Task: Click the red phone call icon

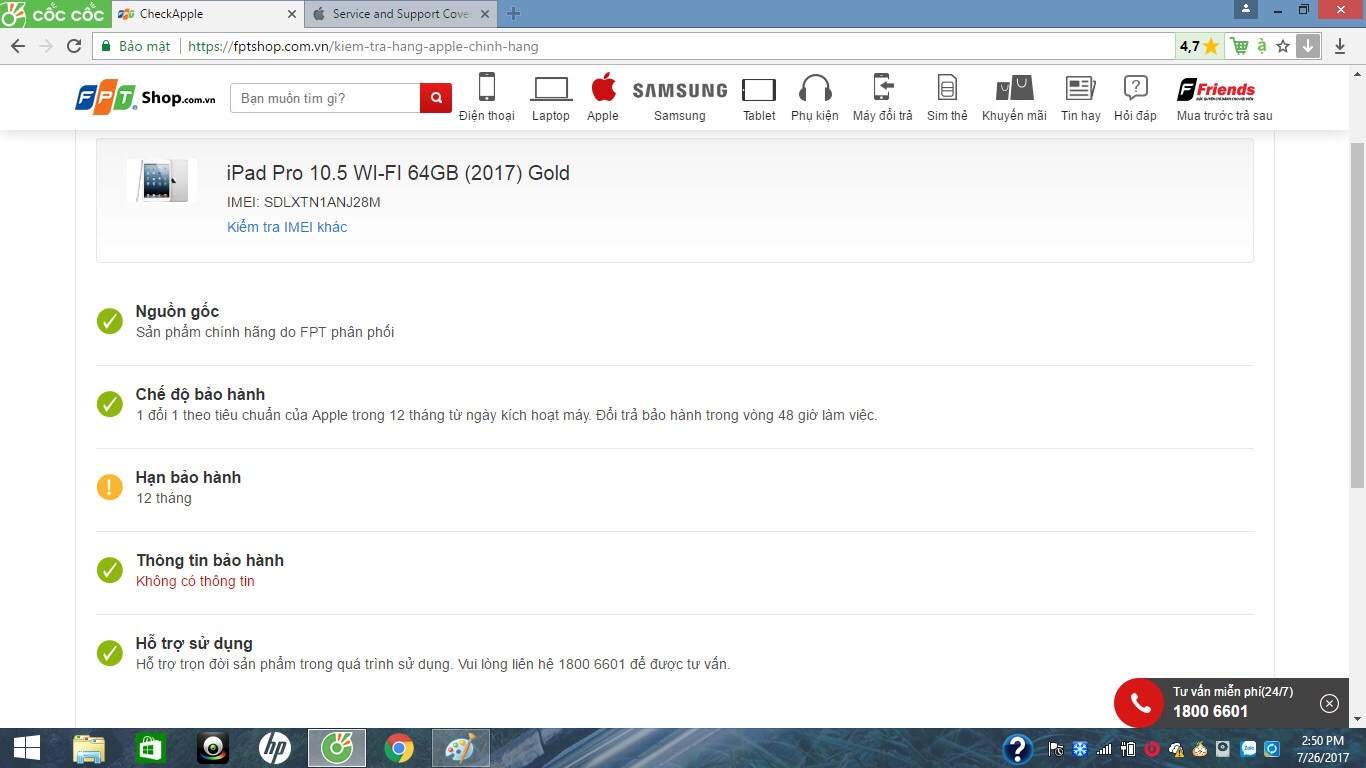Action: [1139, 703]
